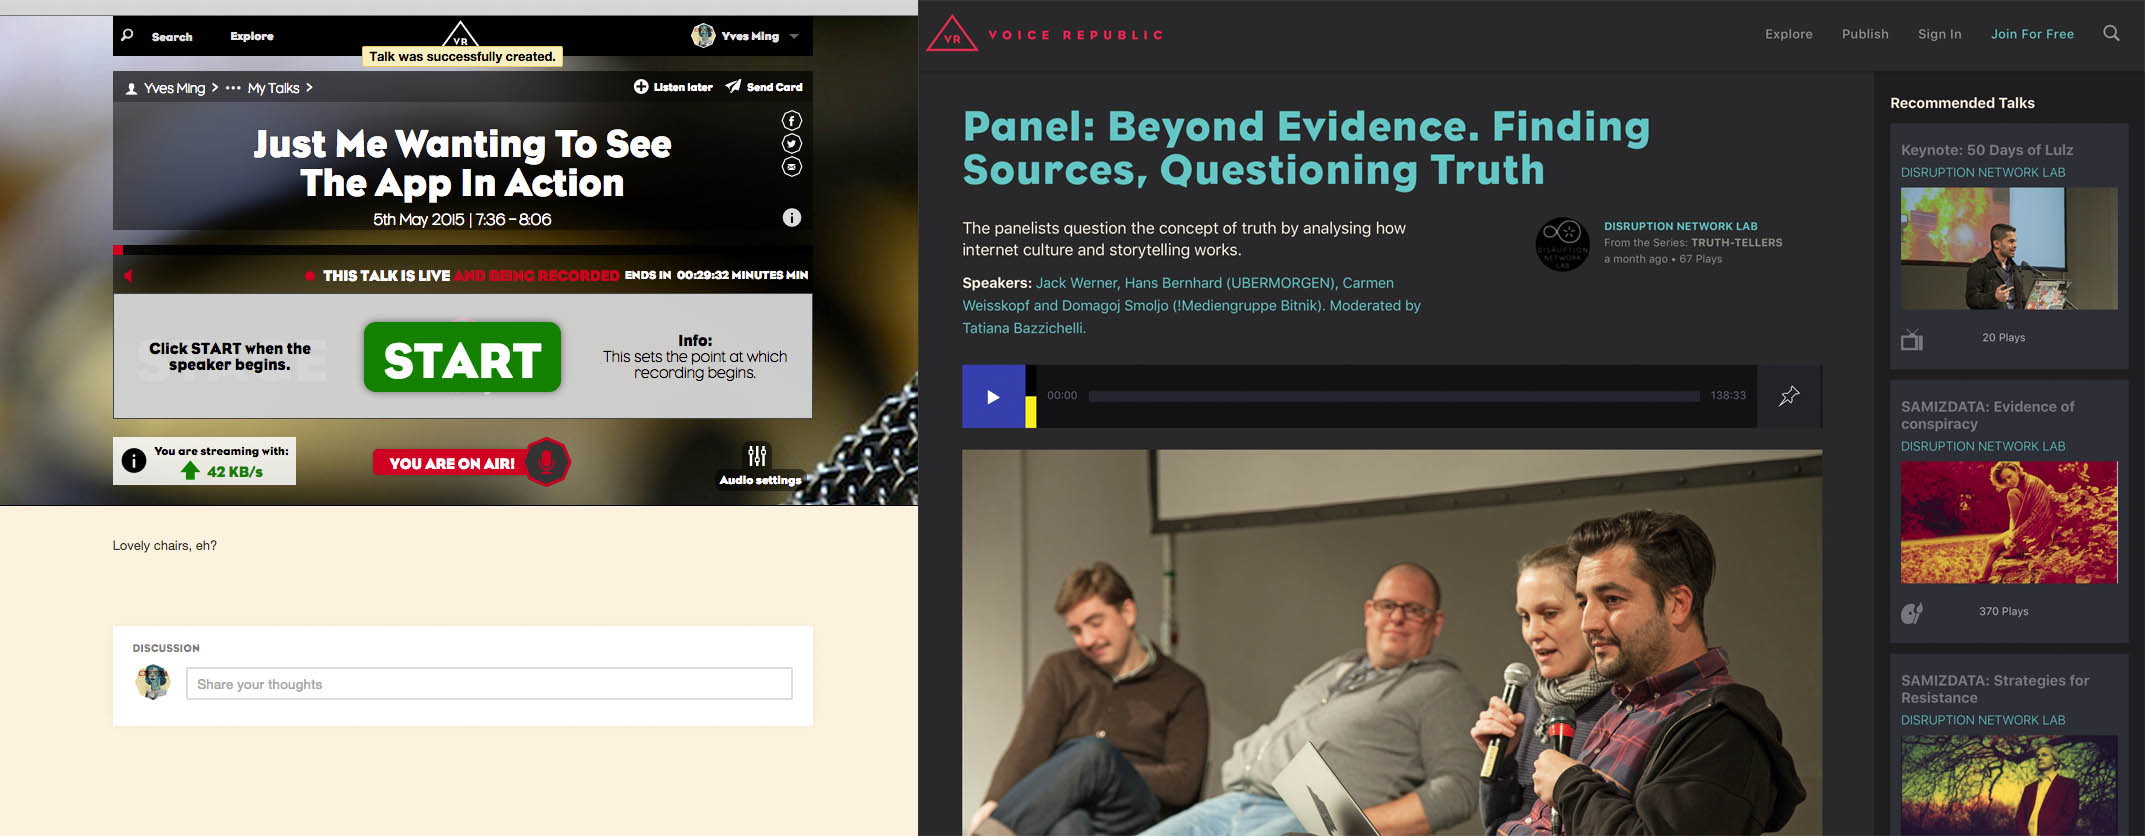Click Sign In in the navbar
Image resolution: width=2145 pixels, height=836 pixels.
[1939, 34]
